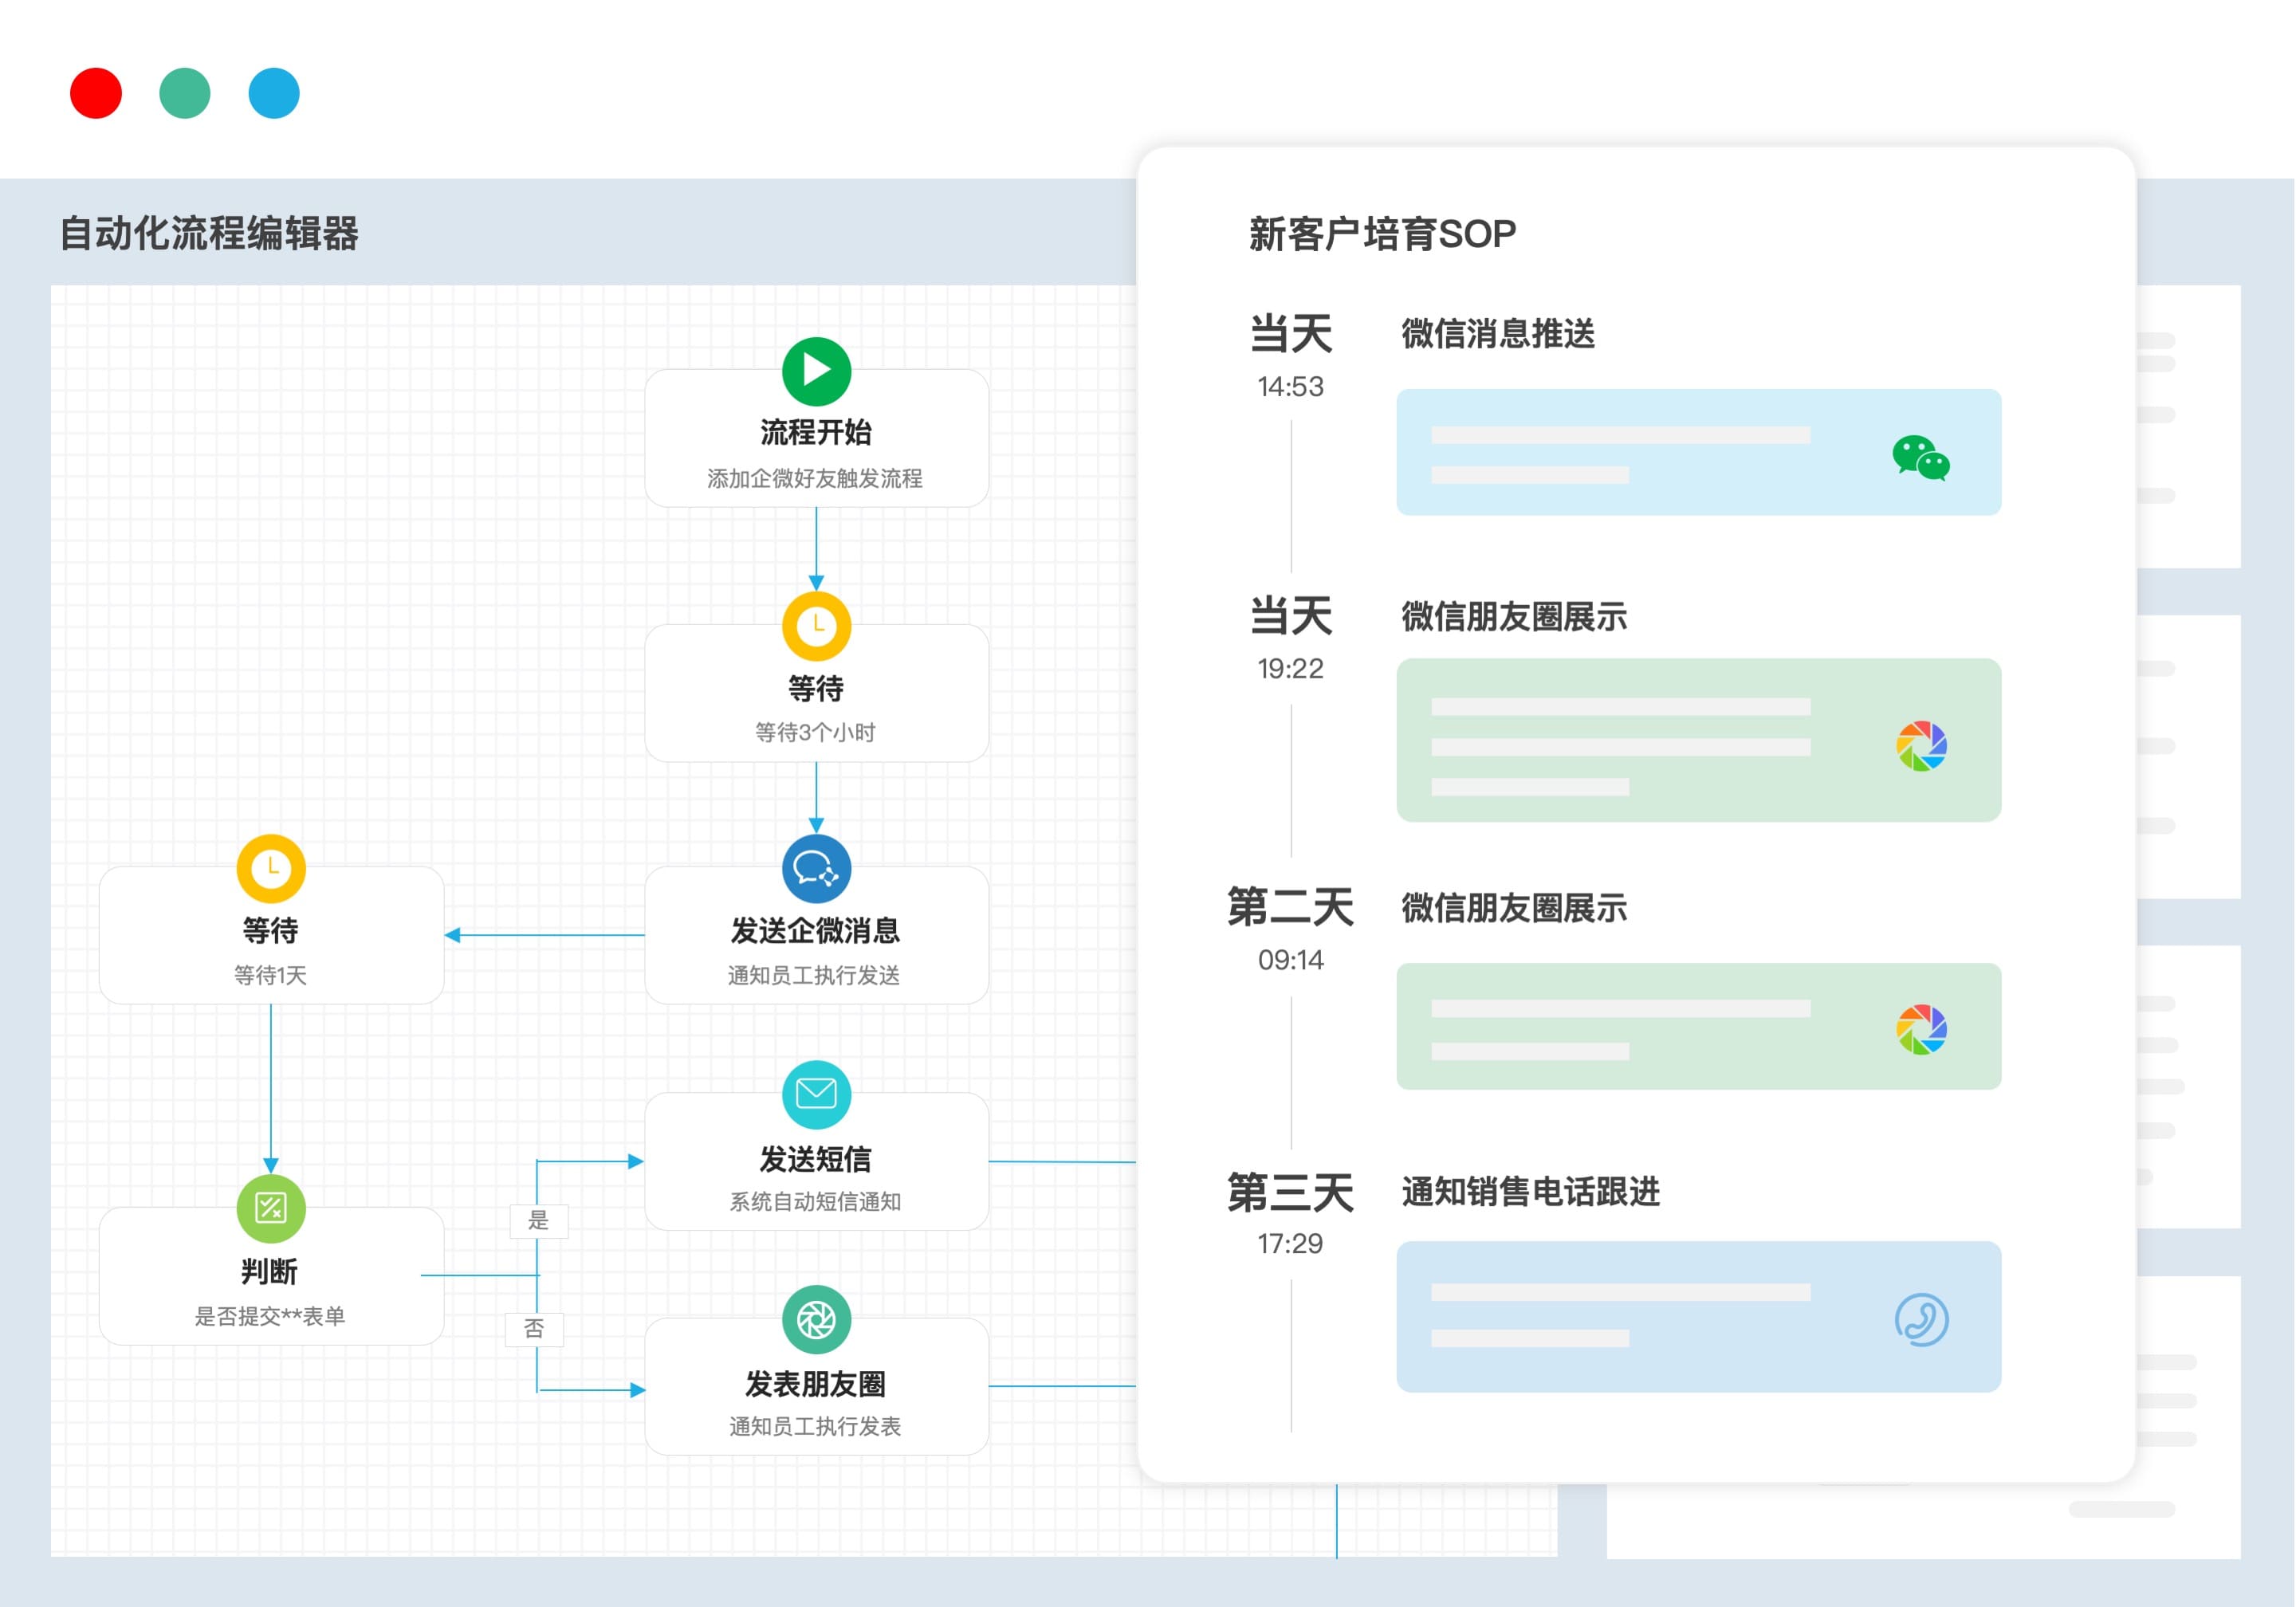This screenshot has height=1607, width=2296.
Task: Click the teal envelope icon for 发送短信
Action: [816, 1094]
